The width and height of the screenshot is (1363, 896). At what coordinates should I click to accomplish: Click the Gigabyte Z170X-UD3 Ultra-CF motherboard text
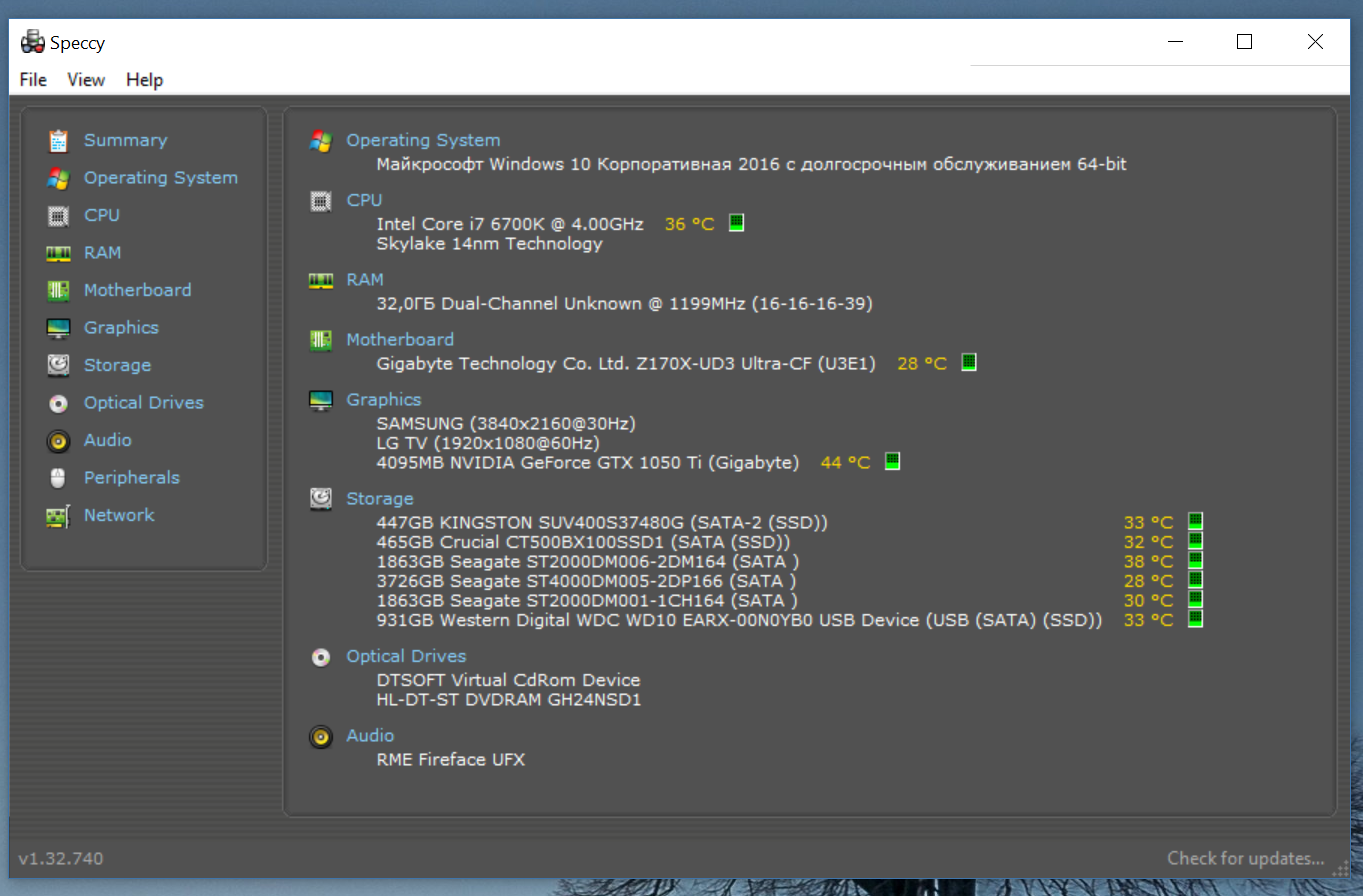point(626,364)
